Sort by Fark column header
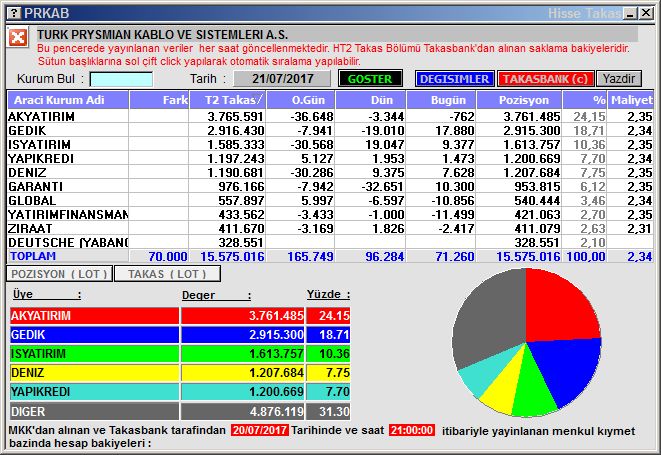The height and width of the screenshot is (455, 661). 159,100
